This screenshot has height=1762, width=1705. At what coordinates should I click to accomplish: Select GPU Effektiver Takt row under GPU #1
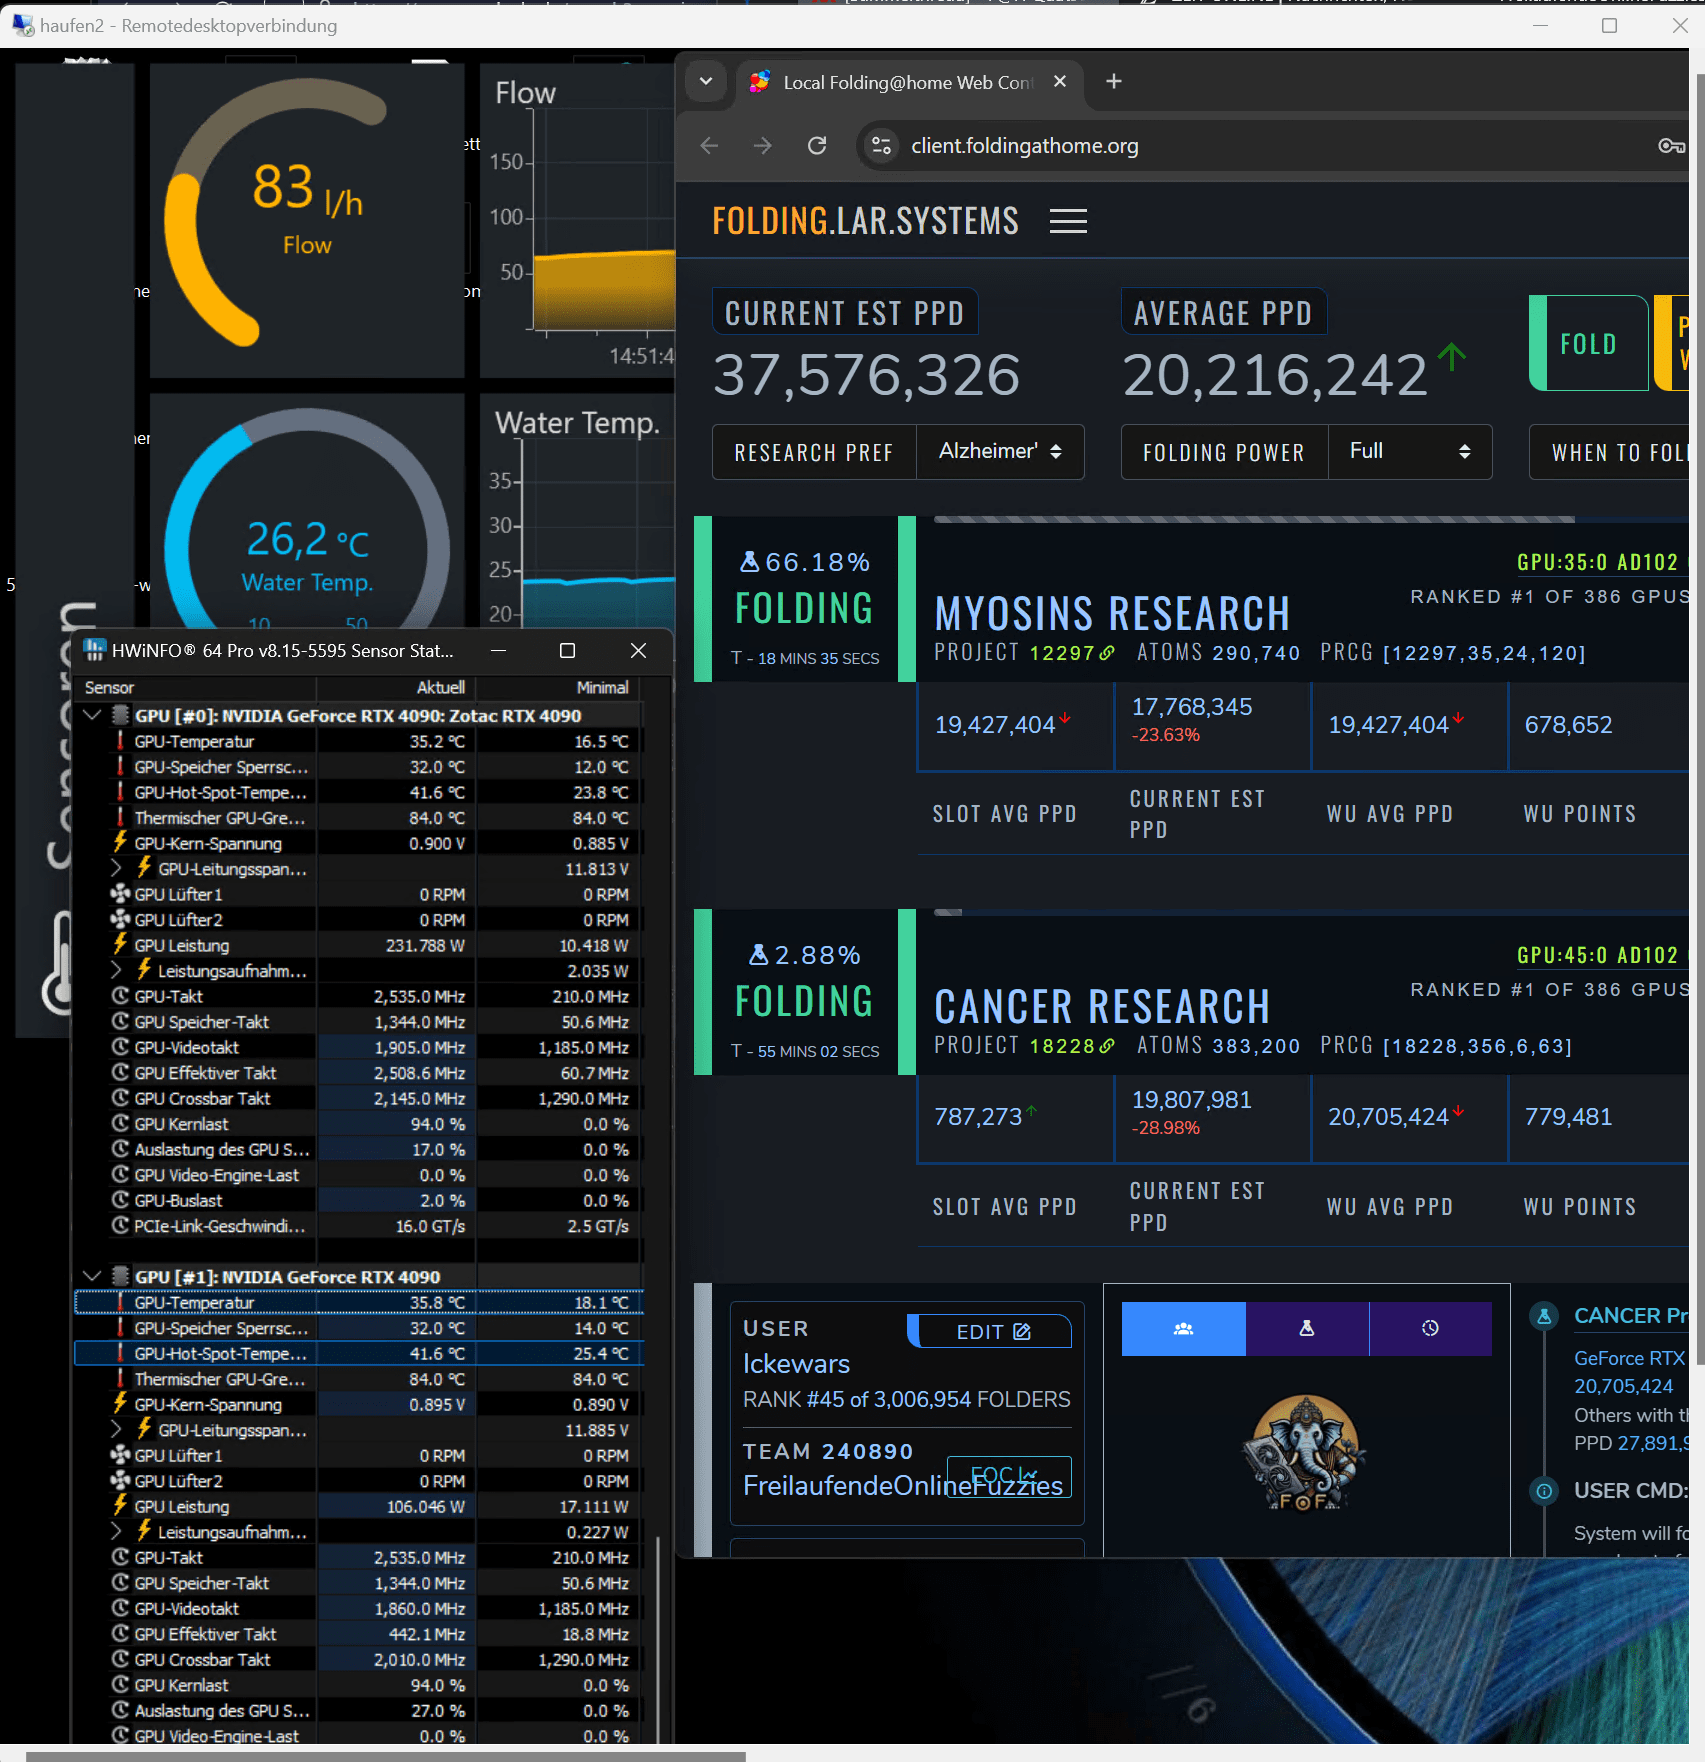359,1634
